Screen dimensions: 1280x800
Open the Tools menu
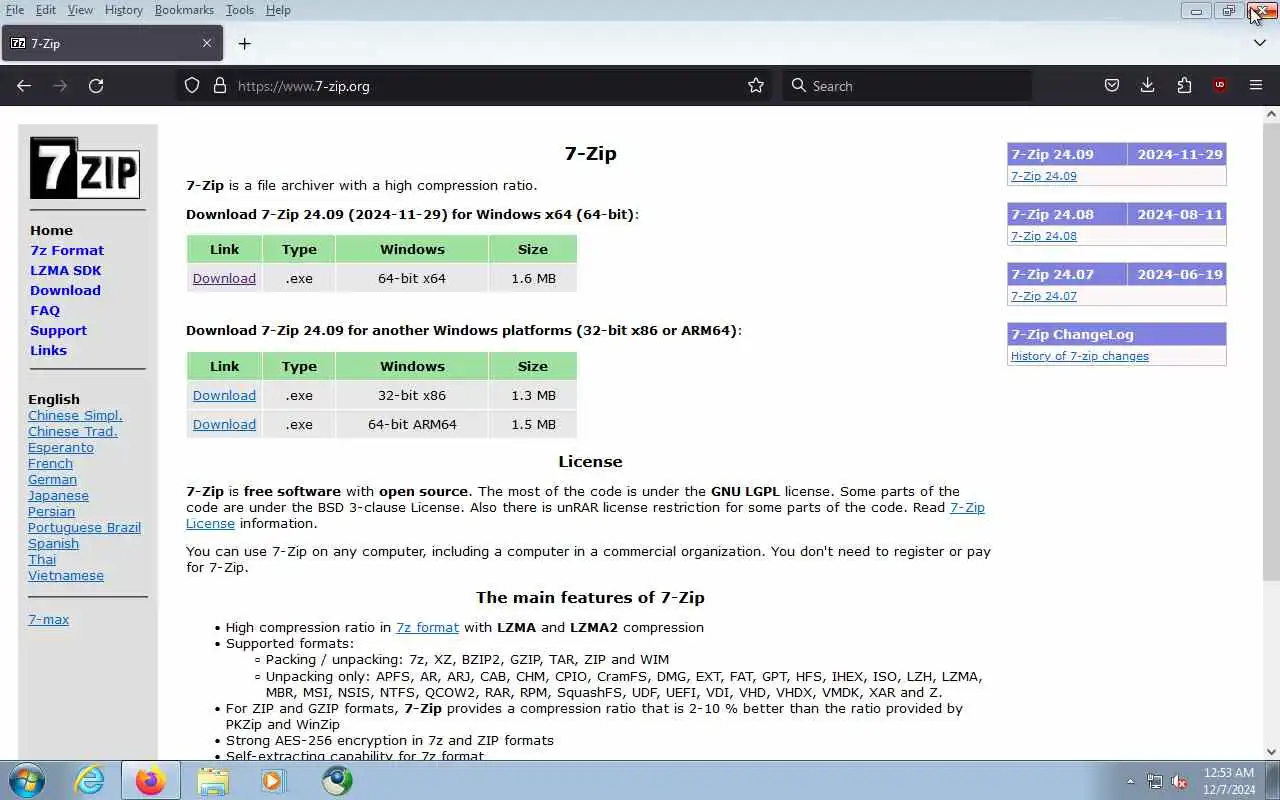[240, 10]
